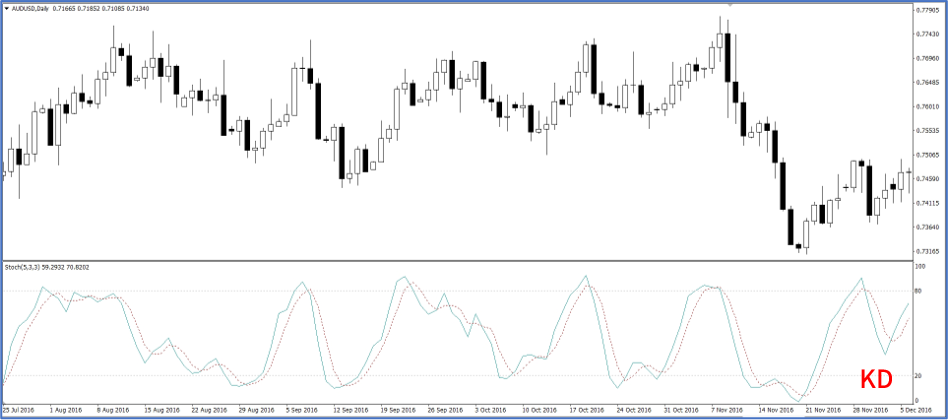
Task: Select the 0.76010 price level on the scale
Action: (927, 106)
